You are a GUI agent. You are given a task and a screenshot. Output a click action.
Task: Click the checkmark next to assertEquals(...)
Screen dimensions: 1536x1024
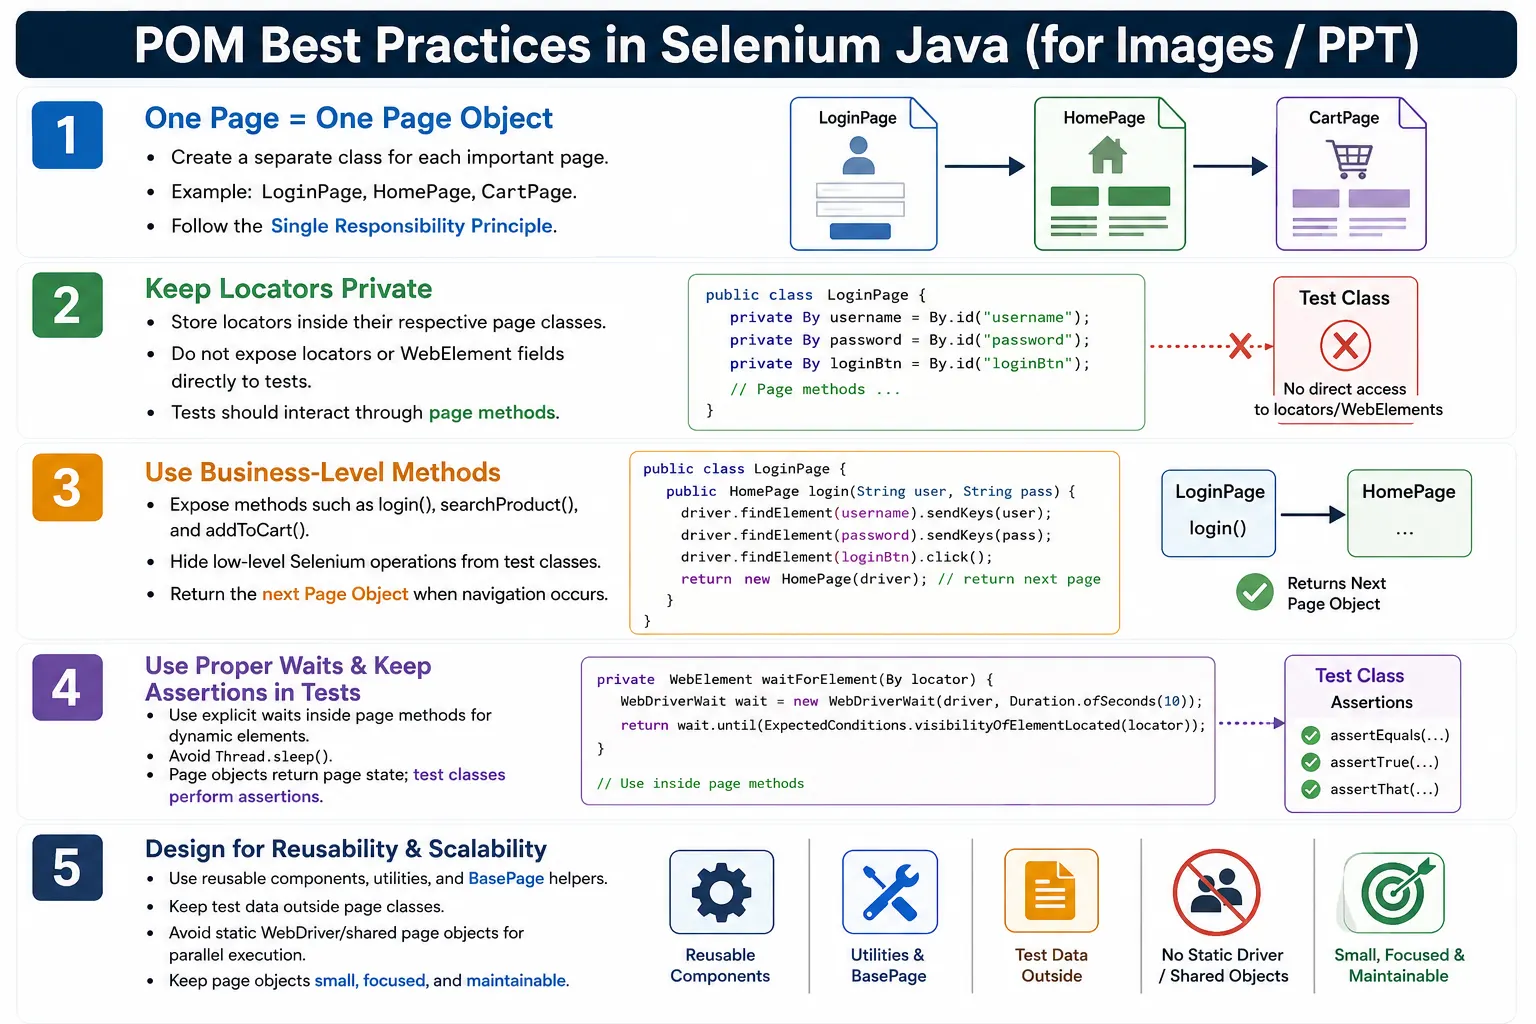pyautogui.click(x=1310, y=735)
